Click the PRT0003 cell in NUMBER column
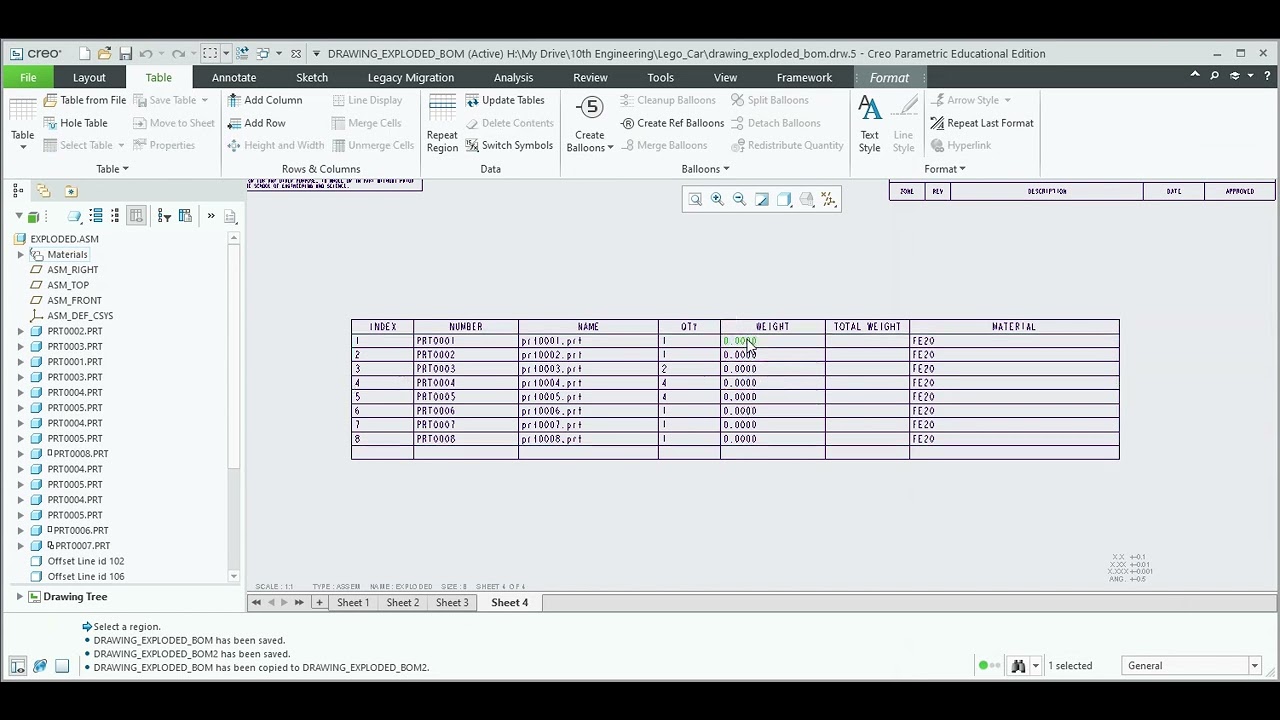This screenshot has height=720, width=1280. coord(465,369)
